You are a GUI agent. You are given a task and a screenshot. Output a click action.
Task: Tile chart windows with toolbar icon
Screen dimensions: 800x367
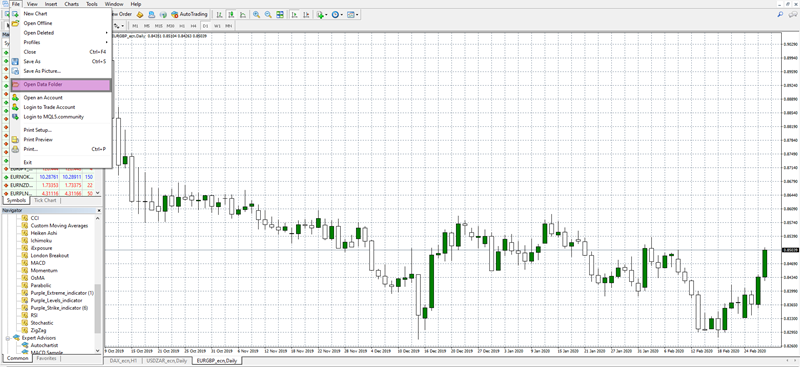click(x=280, y=15)
